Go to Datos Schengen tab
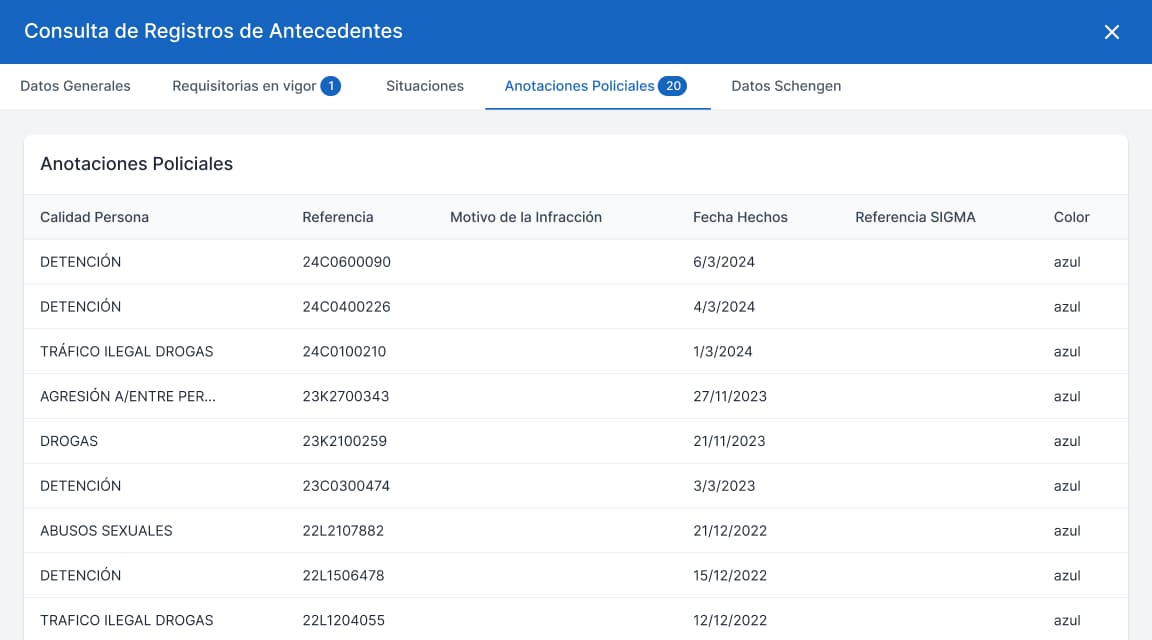1152x640 pixels. (786, 86)
